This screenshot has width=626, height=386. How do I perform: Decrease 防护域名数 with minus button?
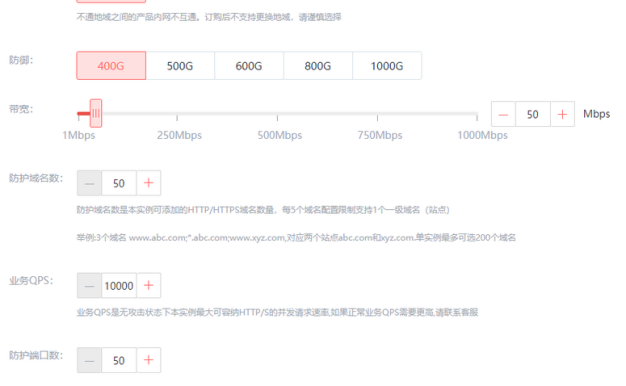click(x=89, y=183)
